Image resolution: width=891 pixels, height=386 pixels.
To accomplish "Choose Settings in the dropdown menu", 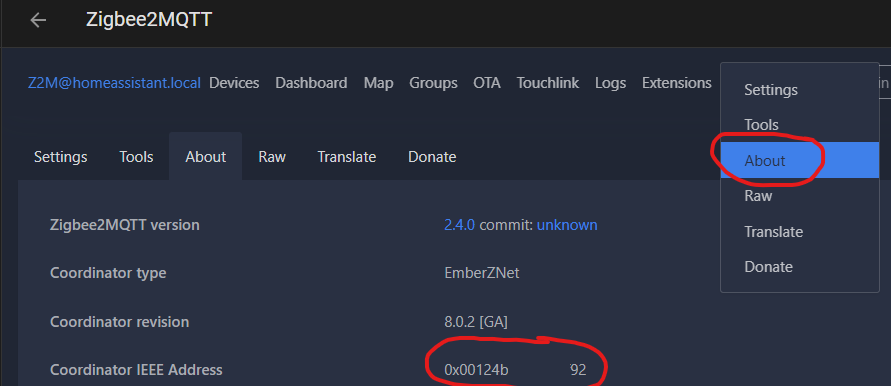I will 800,90.
